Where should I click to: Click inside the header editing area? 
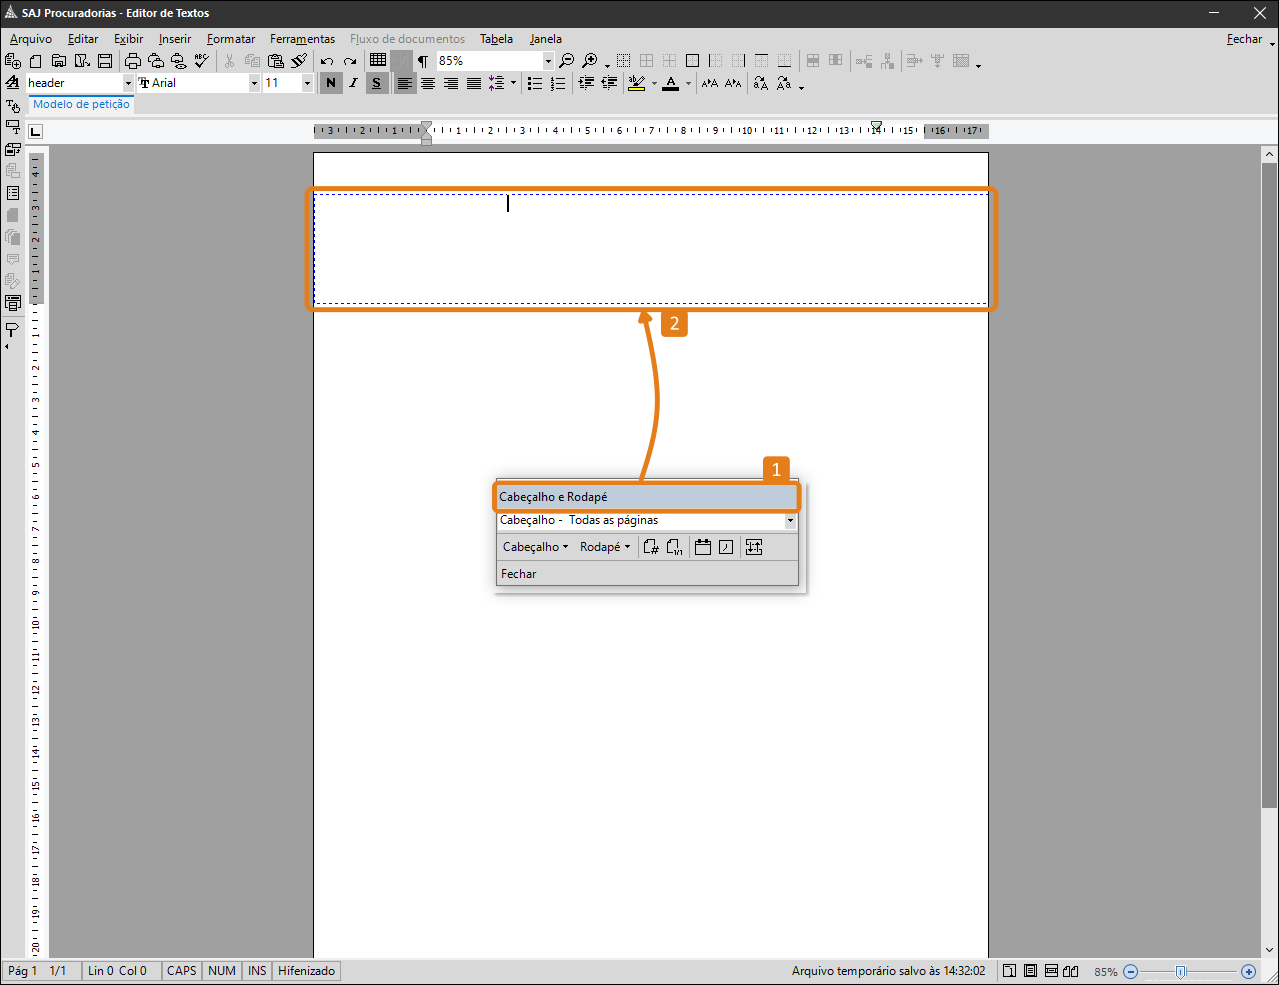[650, 250]
